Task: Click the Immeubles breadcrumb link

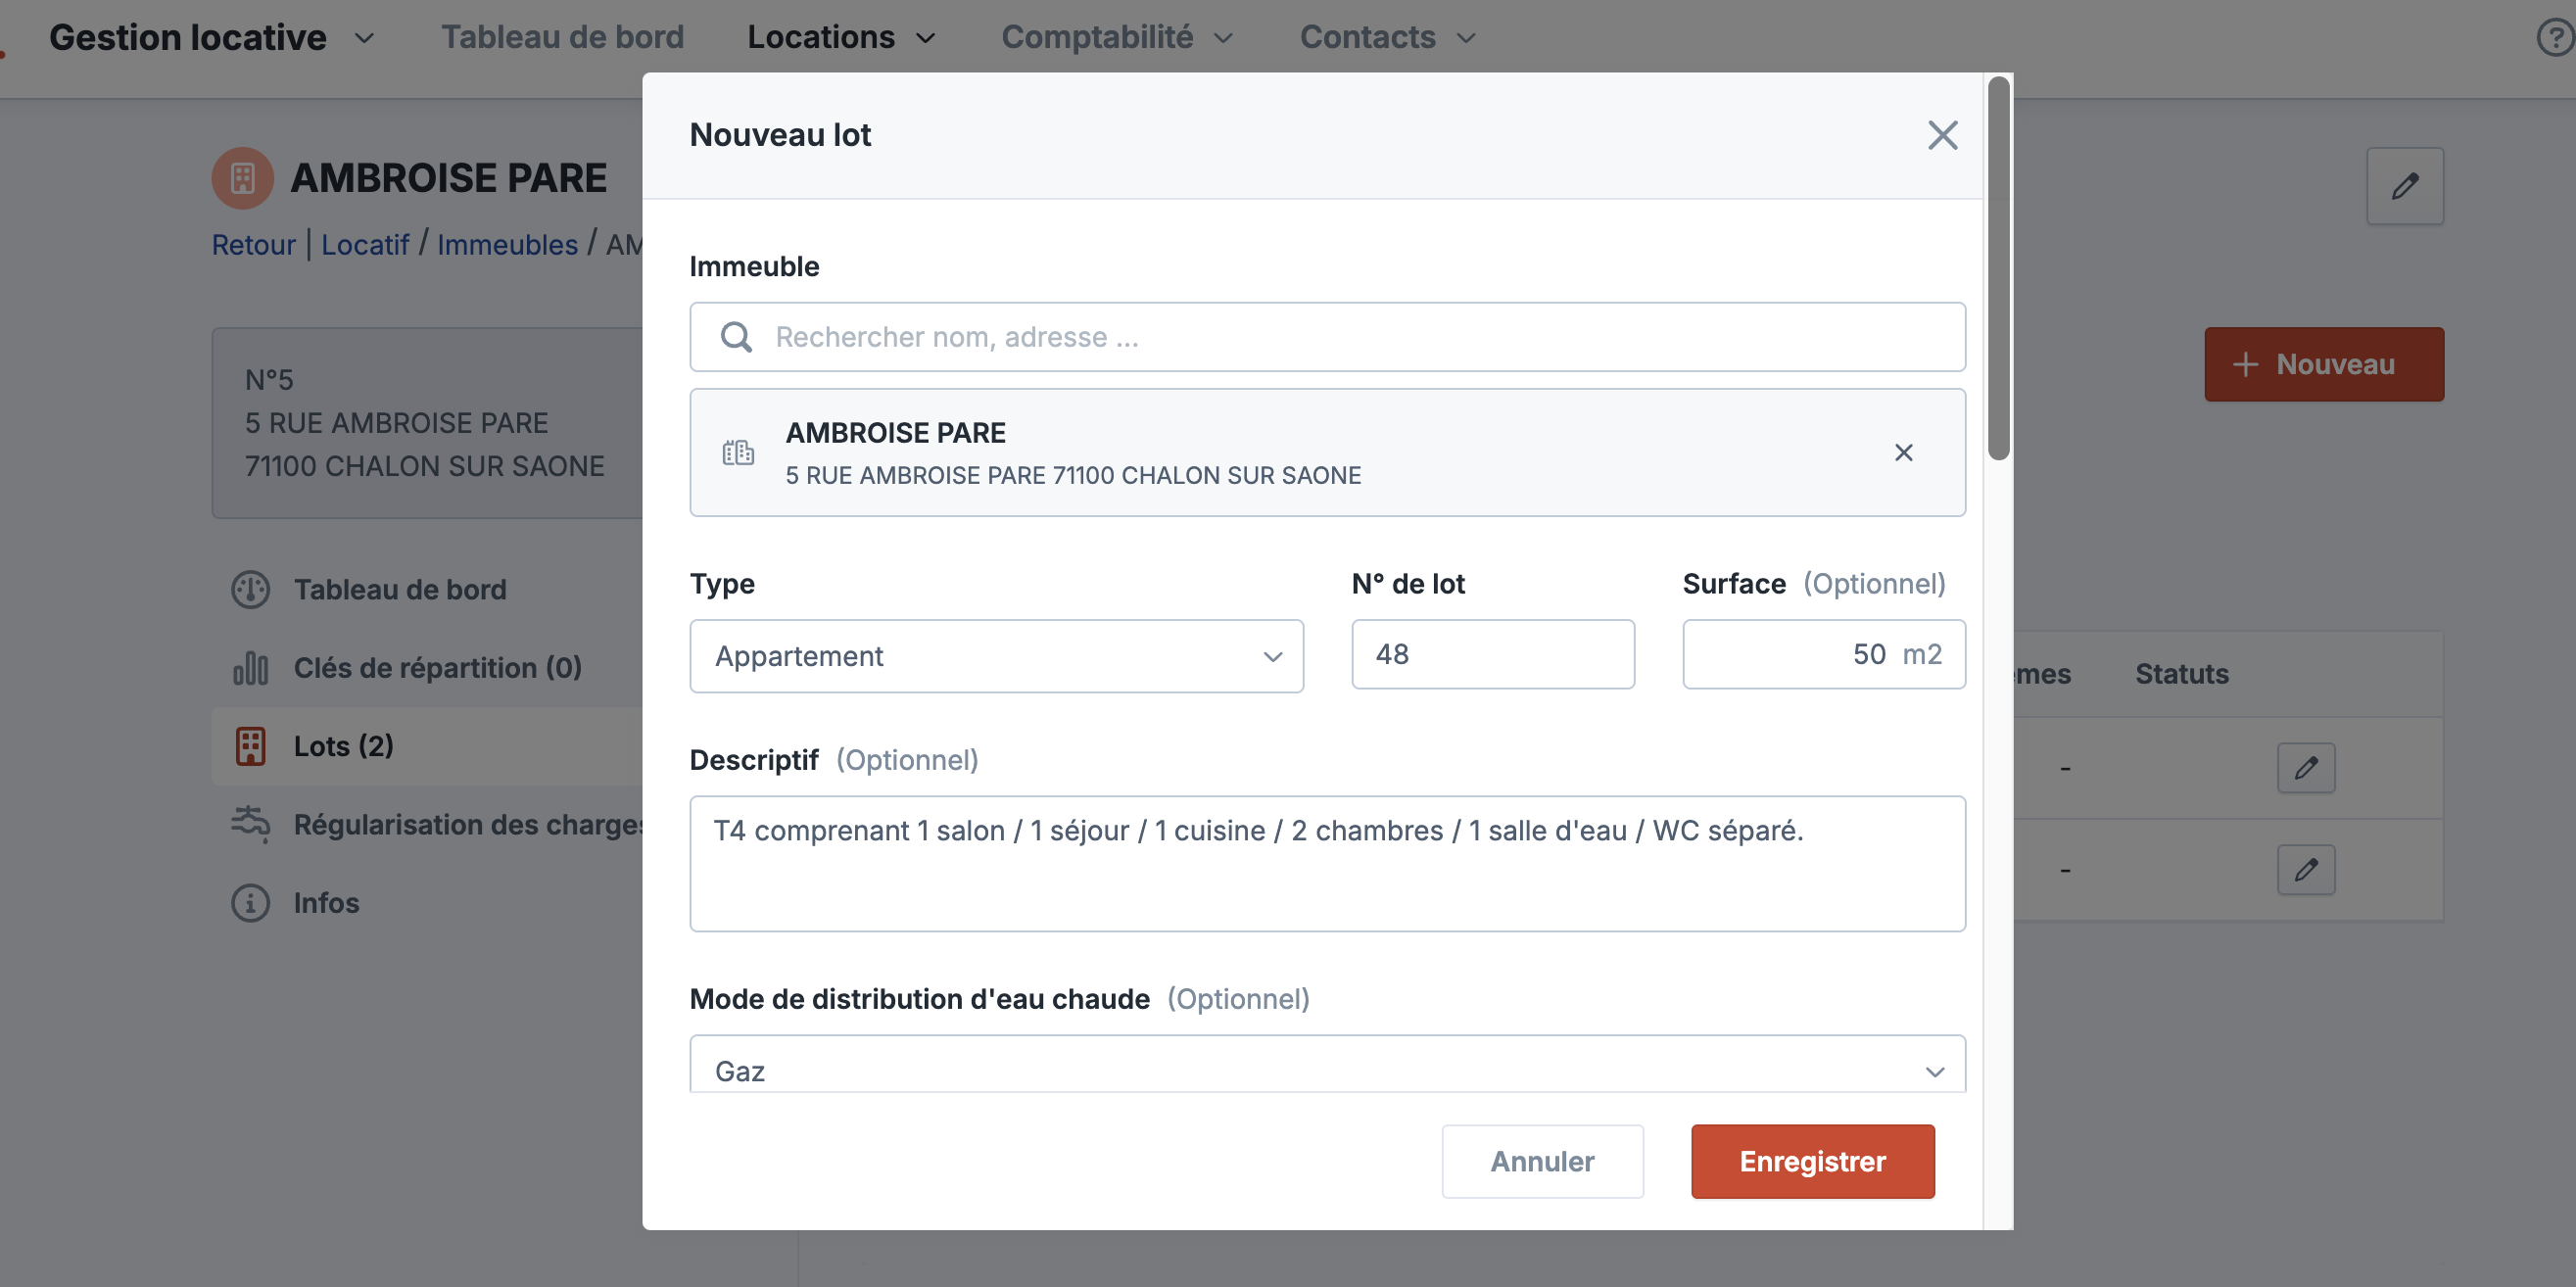Action: click(507, 245)
